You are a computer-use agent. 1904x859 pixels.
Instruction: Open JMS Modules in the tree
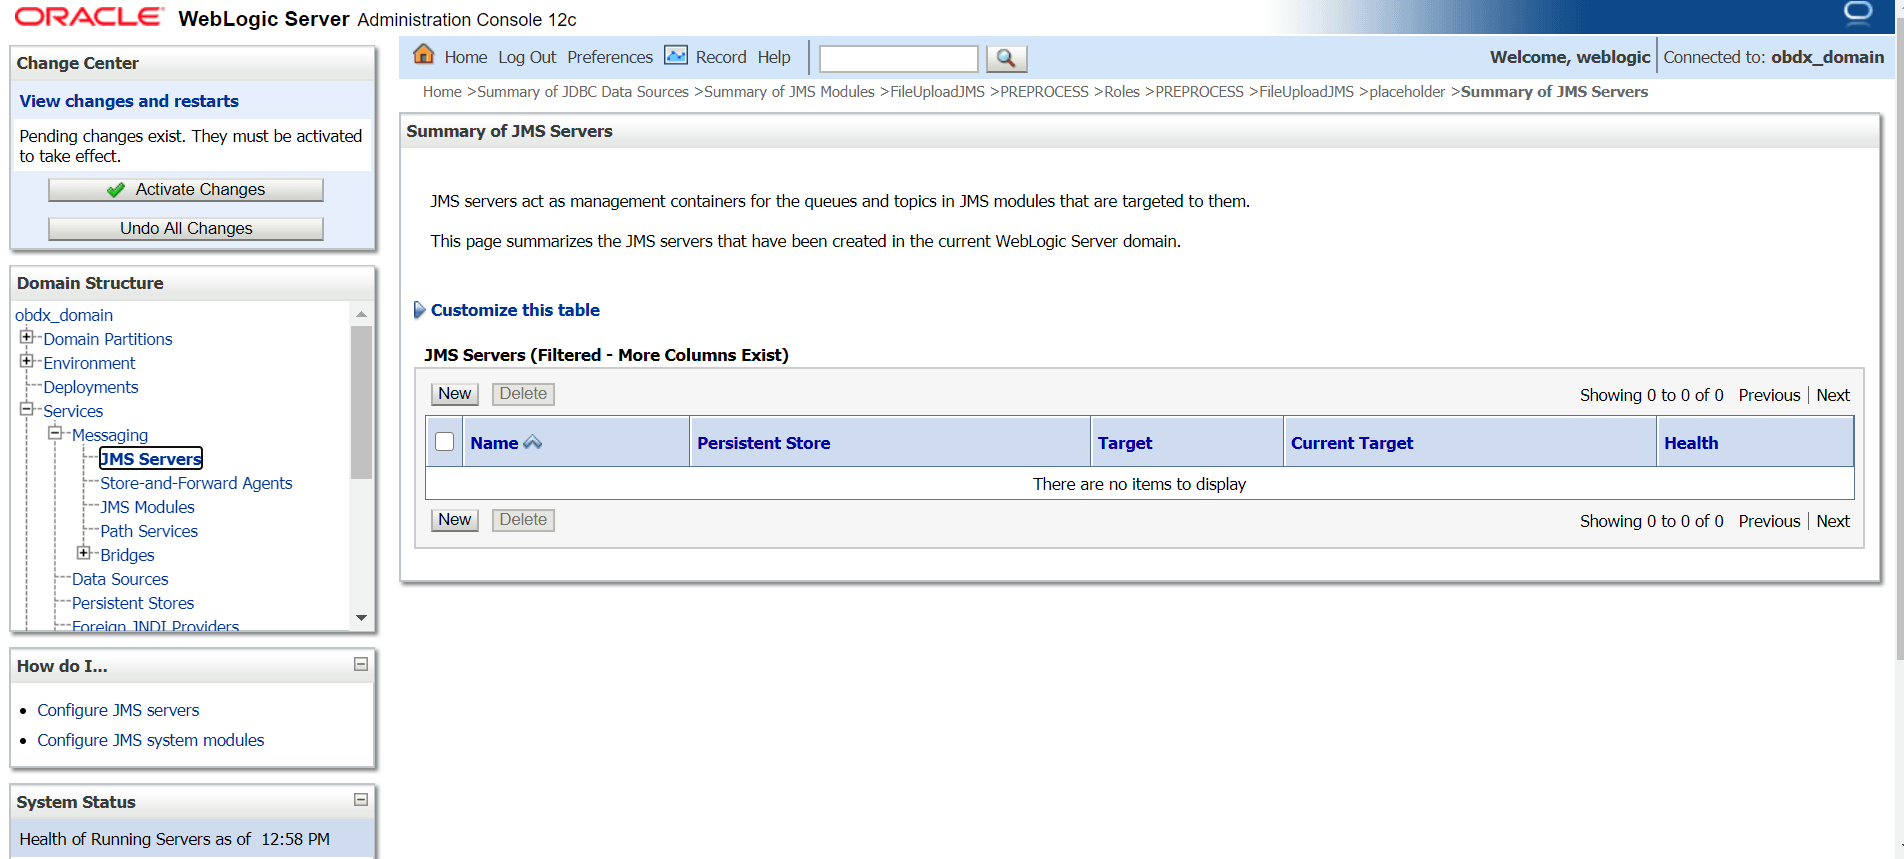[x=147, y=507]
